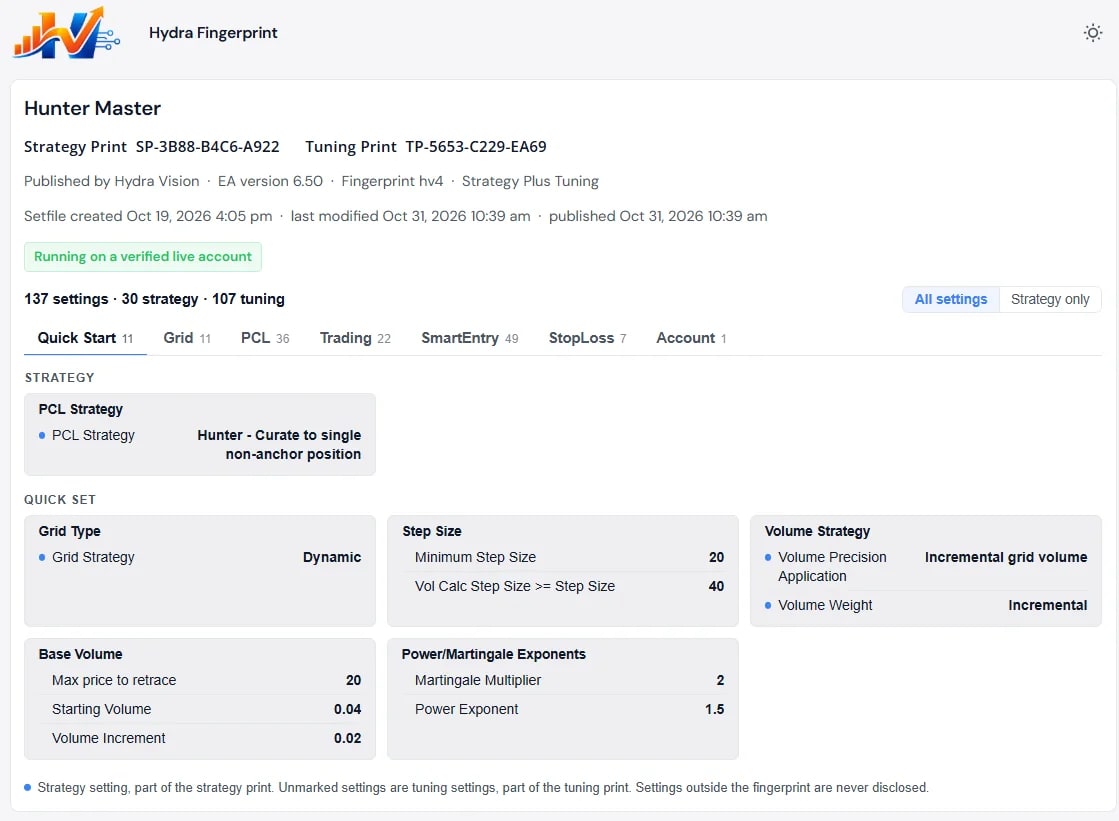Select the tuning print code TP-5653-C229-EA69
1119x821 pixels.
[476, 147]
